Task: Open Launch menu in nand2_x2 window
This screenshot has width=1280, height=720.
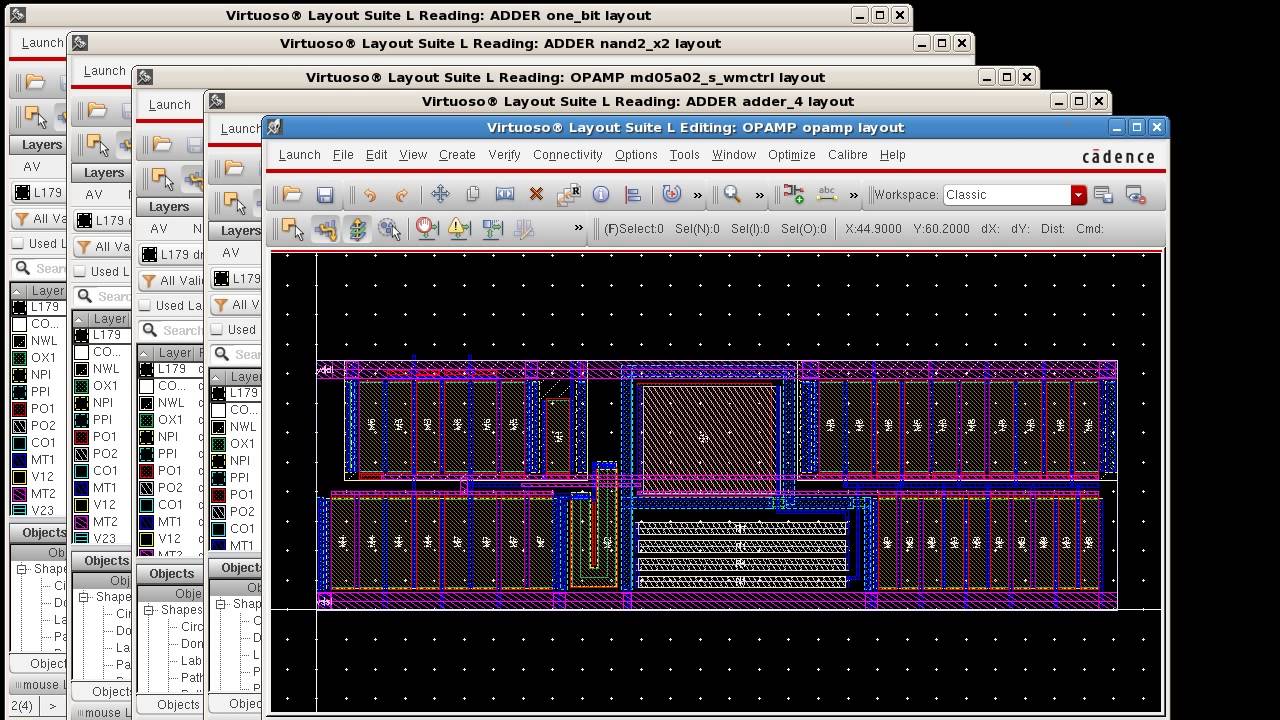Action: [x=104, y=71]
